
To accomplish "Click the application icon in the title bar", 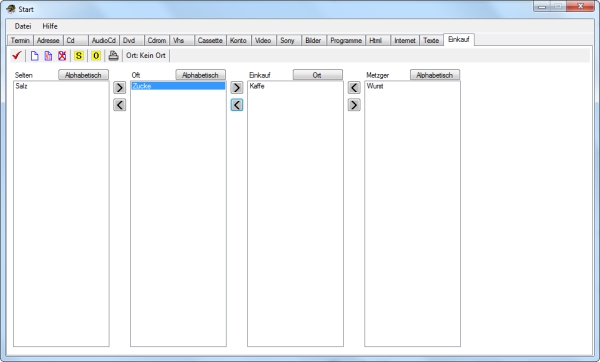I will [11, 9].
